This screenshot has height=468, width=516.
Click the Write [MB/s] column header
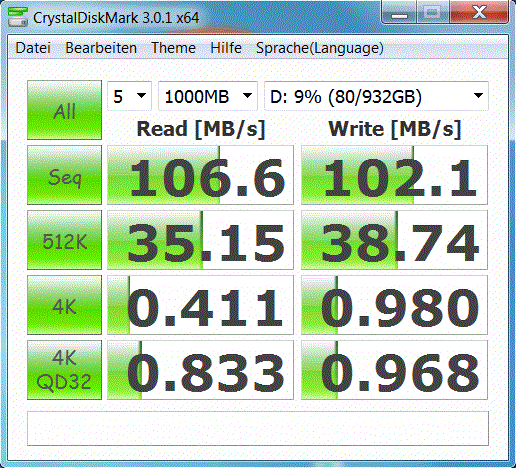click(x=395, y=129)
